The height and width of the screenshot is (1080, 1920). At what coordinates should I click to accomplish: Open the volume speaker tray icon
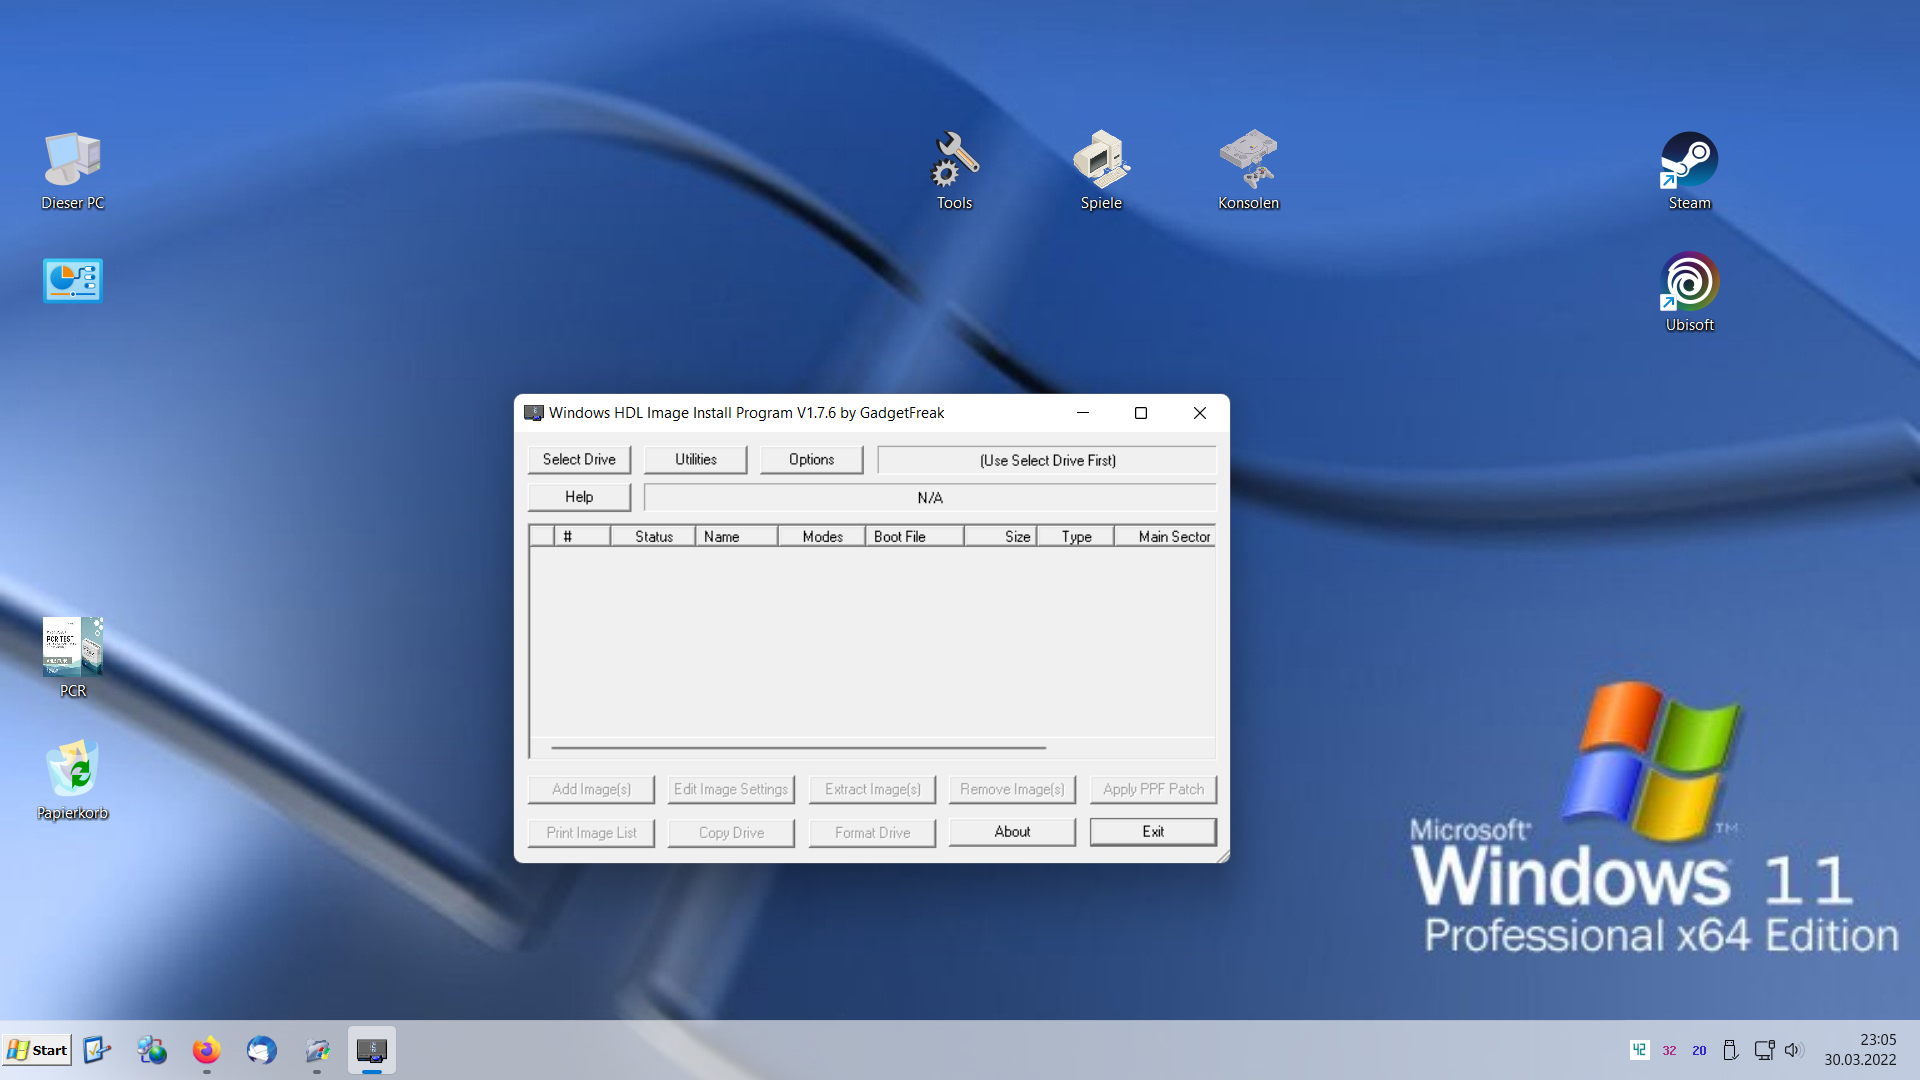[x=1794, y=1050]
